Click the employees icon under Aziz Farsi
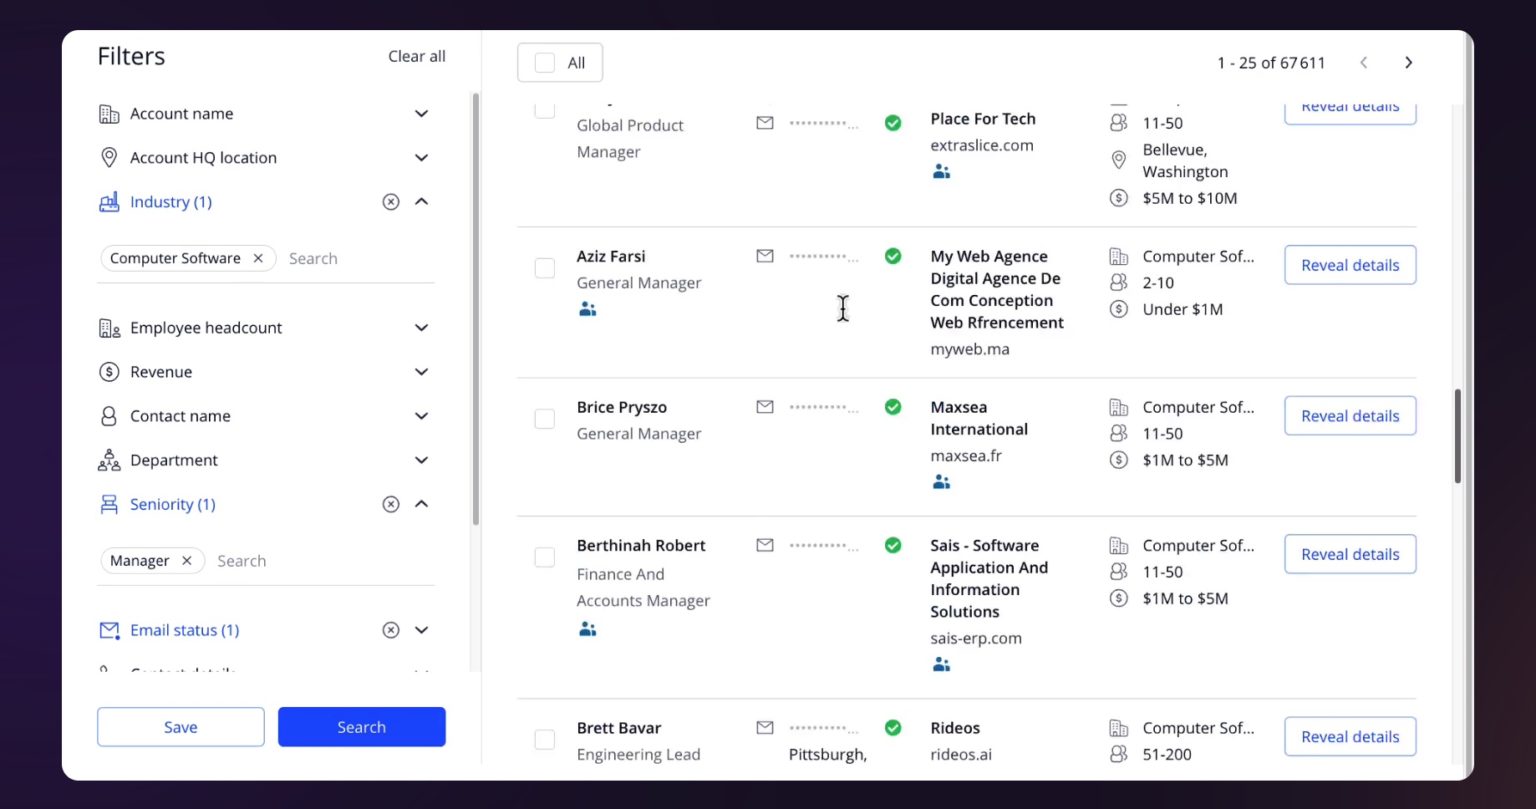The height and width of the screenshot is (809, 1536). (587, 309)
